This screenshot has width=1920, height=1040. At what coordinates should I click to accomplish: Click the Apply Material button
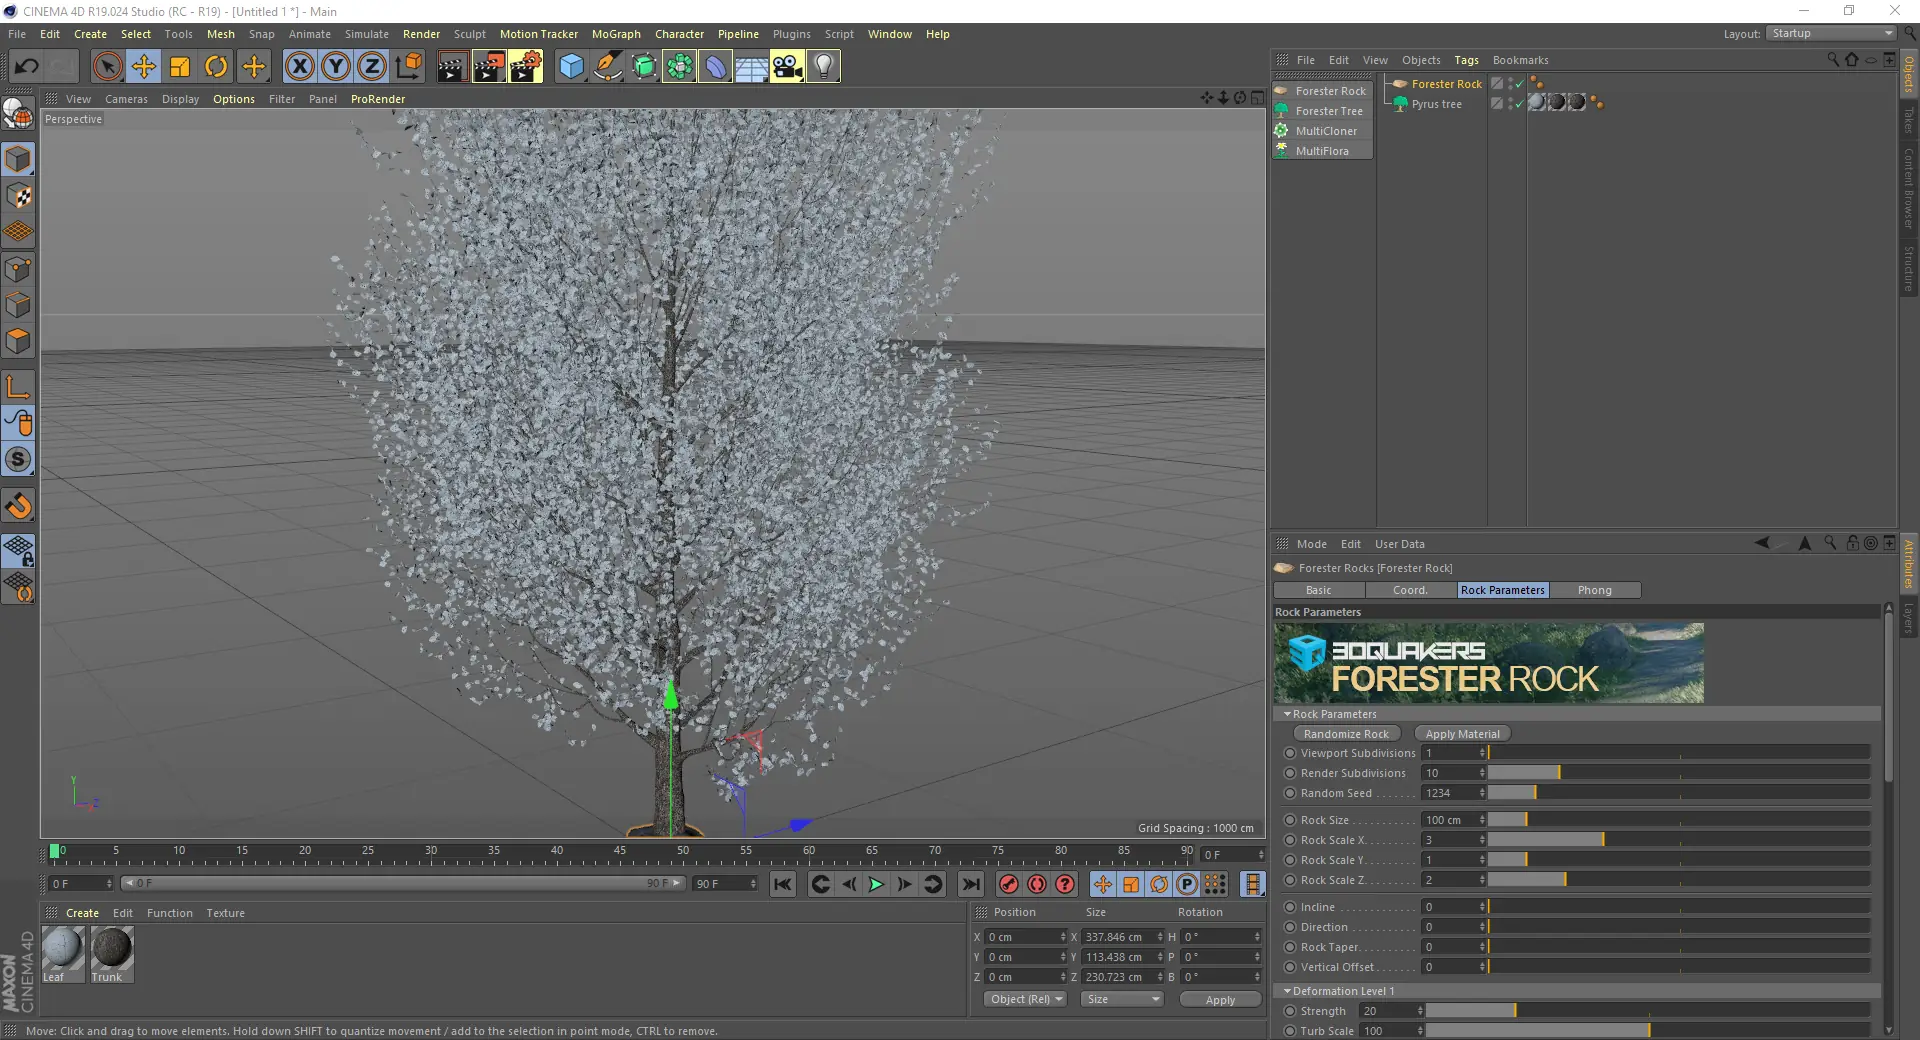pyautogui.click(x=1462, y=734)
